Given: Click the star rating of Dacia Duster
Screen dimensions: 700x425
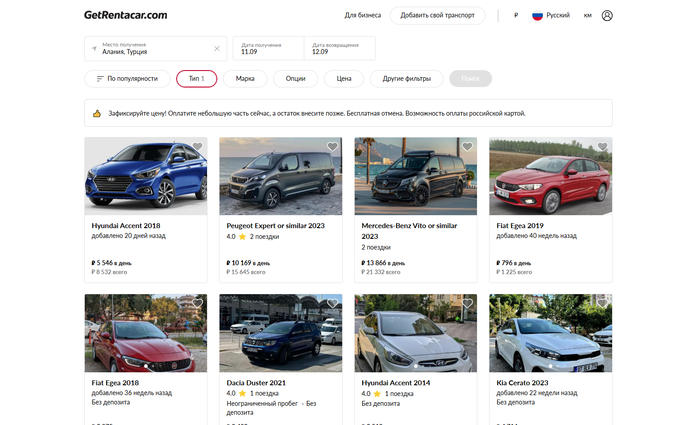Looking at the screenshot, I should pos(242,393).
